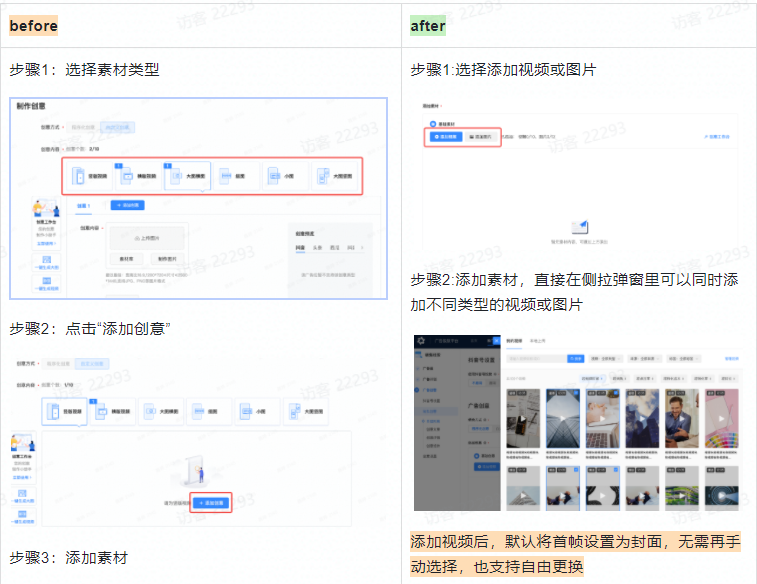Select 小图 card icon in before step 2 screenshot

246,411
